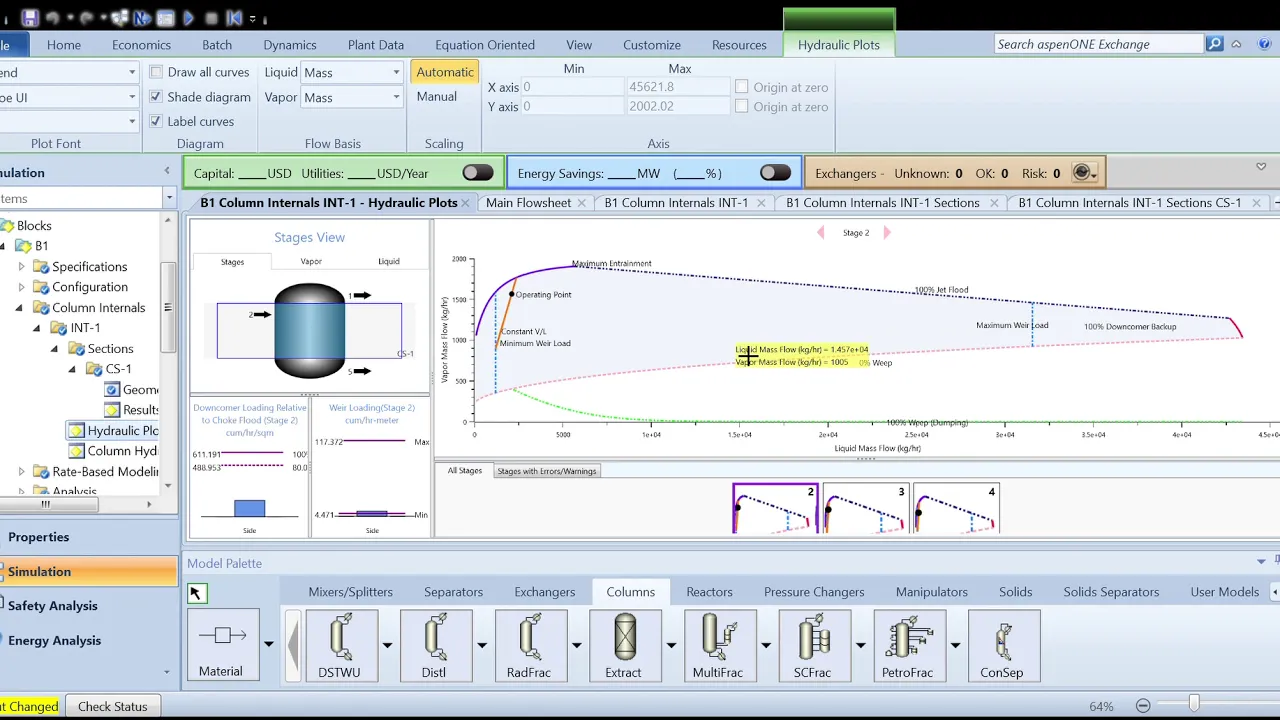Screen dimensions: 1280x720
Task: Show Stages with Errors/Warnings tab
Action: 547,471
